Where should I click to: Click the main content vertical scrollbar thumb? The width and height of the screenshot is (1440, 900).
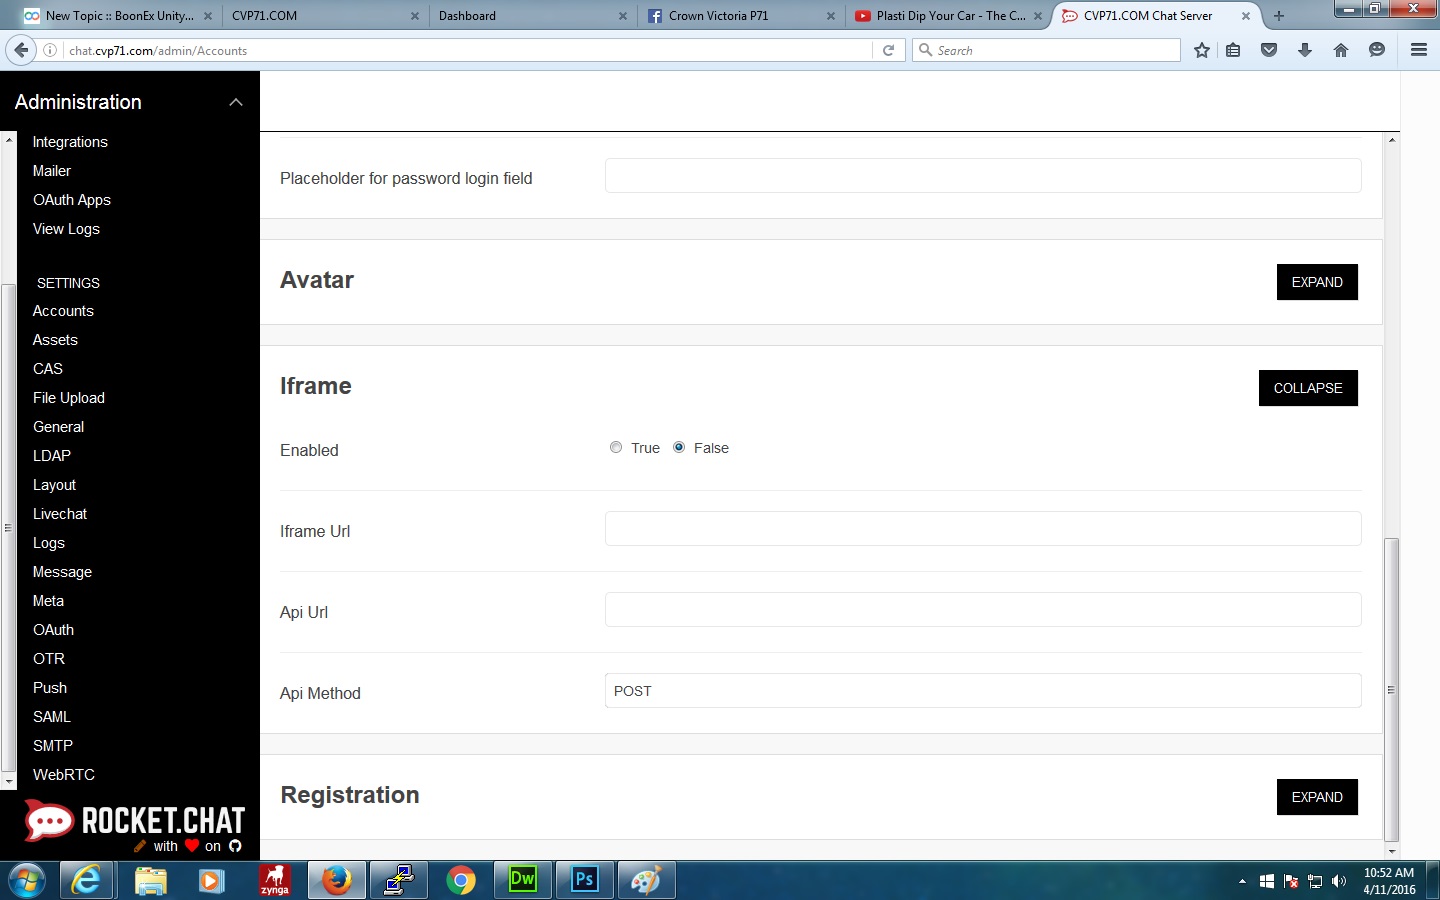coord(1391,690)
